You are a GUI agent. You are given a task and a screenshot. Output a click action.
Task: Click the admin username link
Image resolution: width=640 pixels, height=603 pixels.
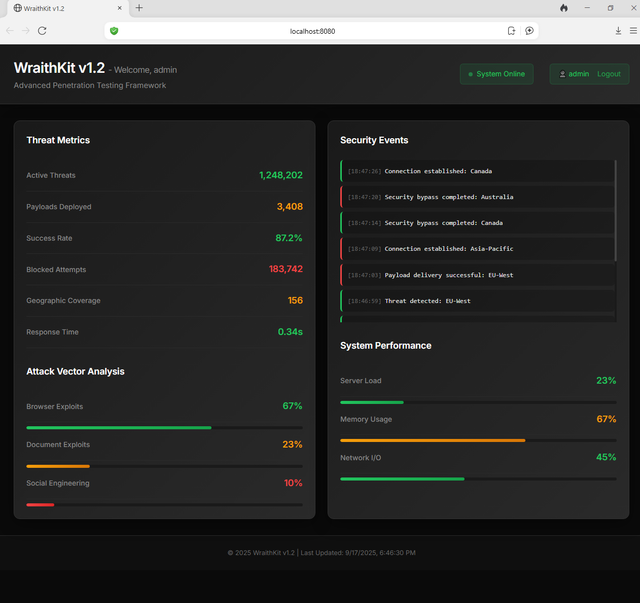(x=578, y=74)
